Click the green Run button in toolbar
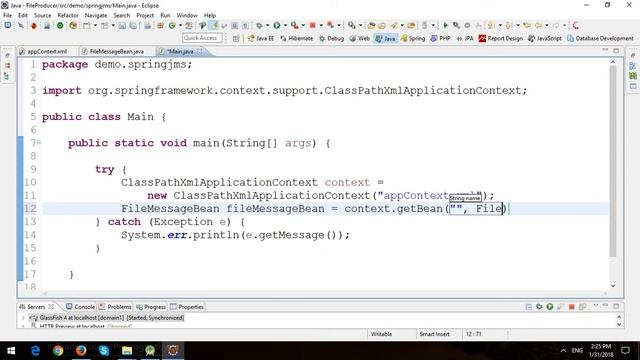 (x=277, y=25)
